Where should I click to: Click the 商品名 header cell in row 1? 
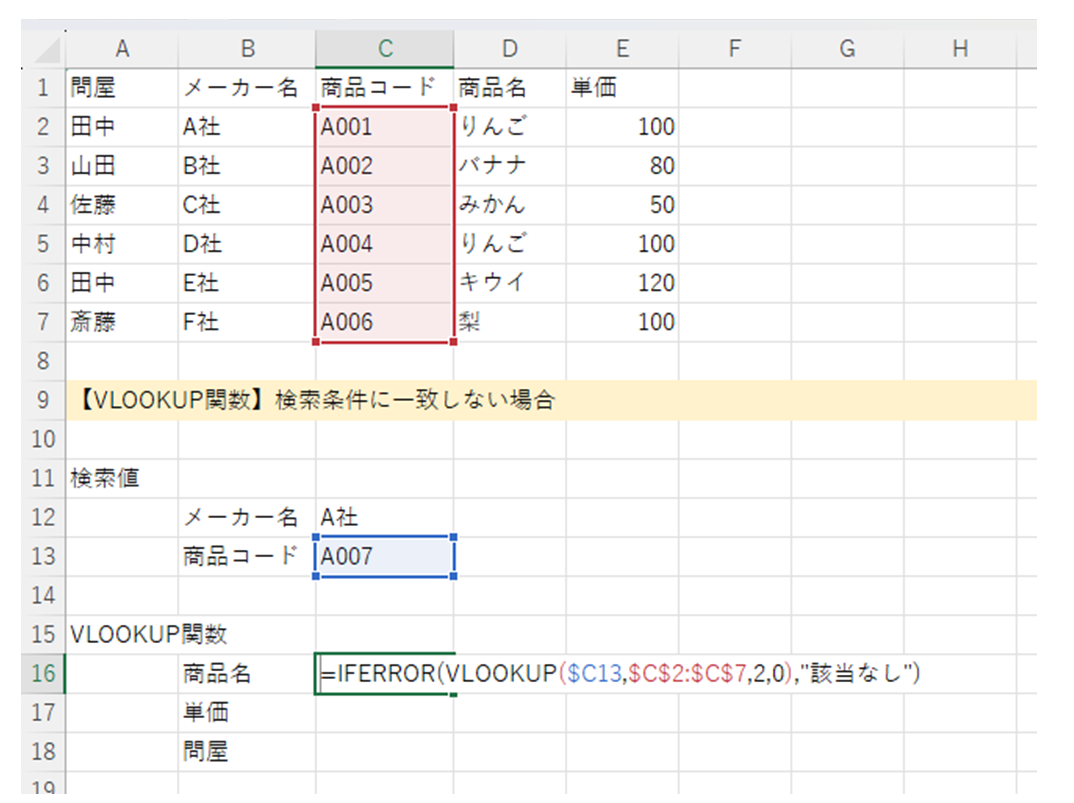(x=510, y=88)
